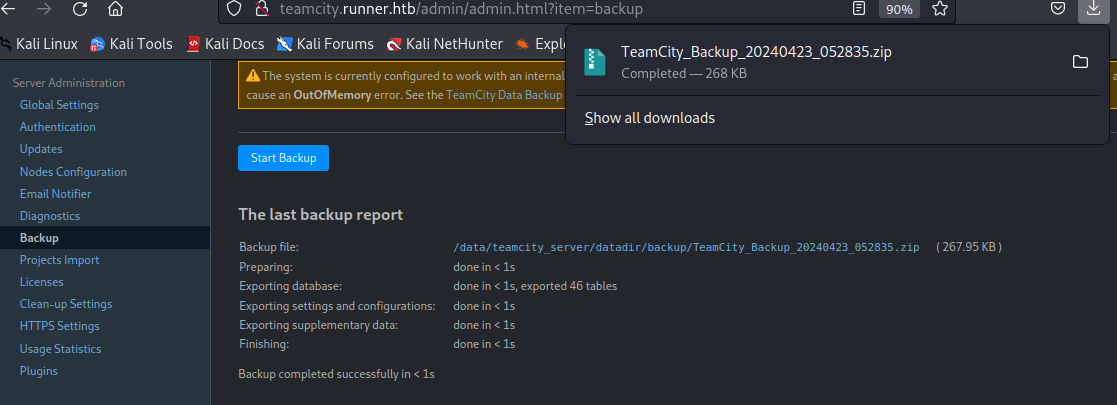
Task: Click the 'Exporting supplementary data:' label
Action: coord(318,325)
